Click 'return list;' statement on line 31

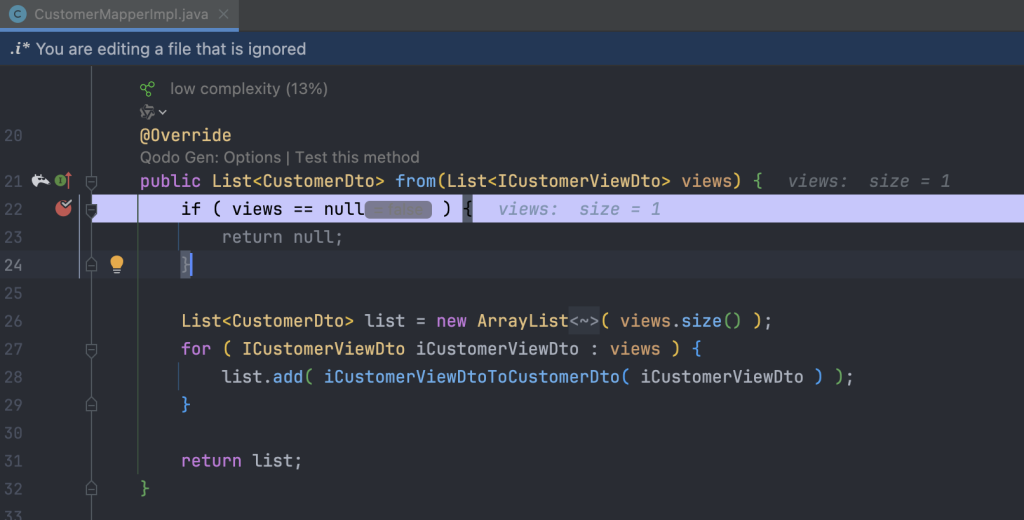tap(242, 461)
